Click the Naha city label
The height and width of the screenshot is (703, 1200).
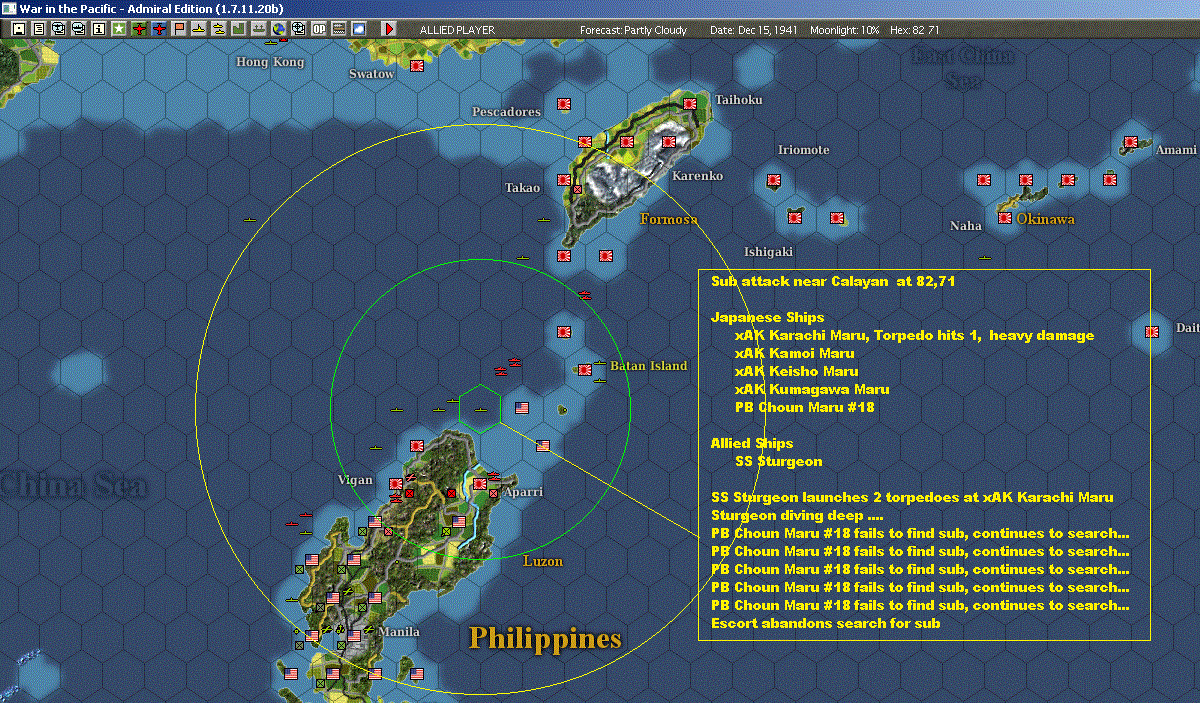point(966,226)
